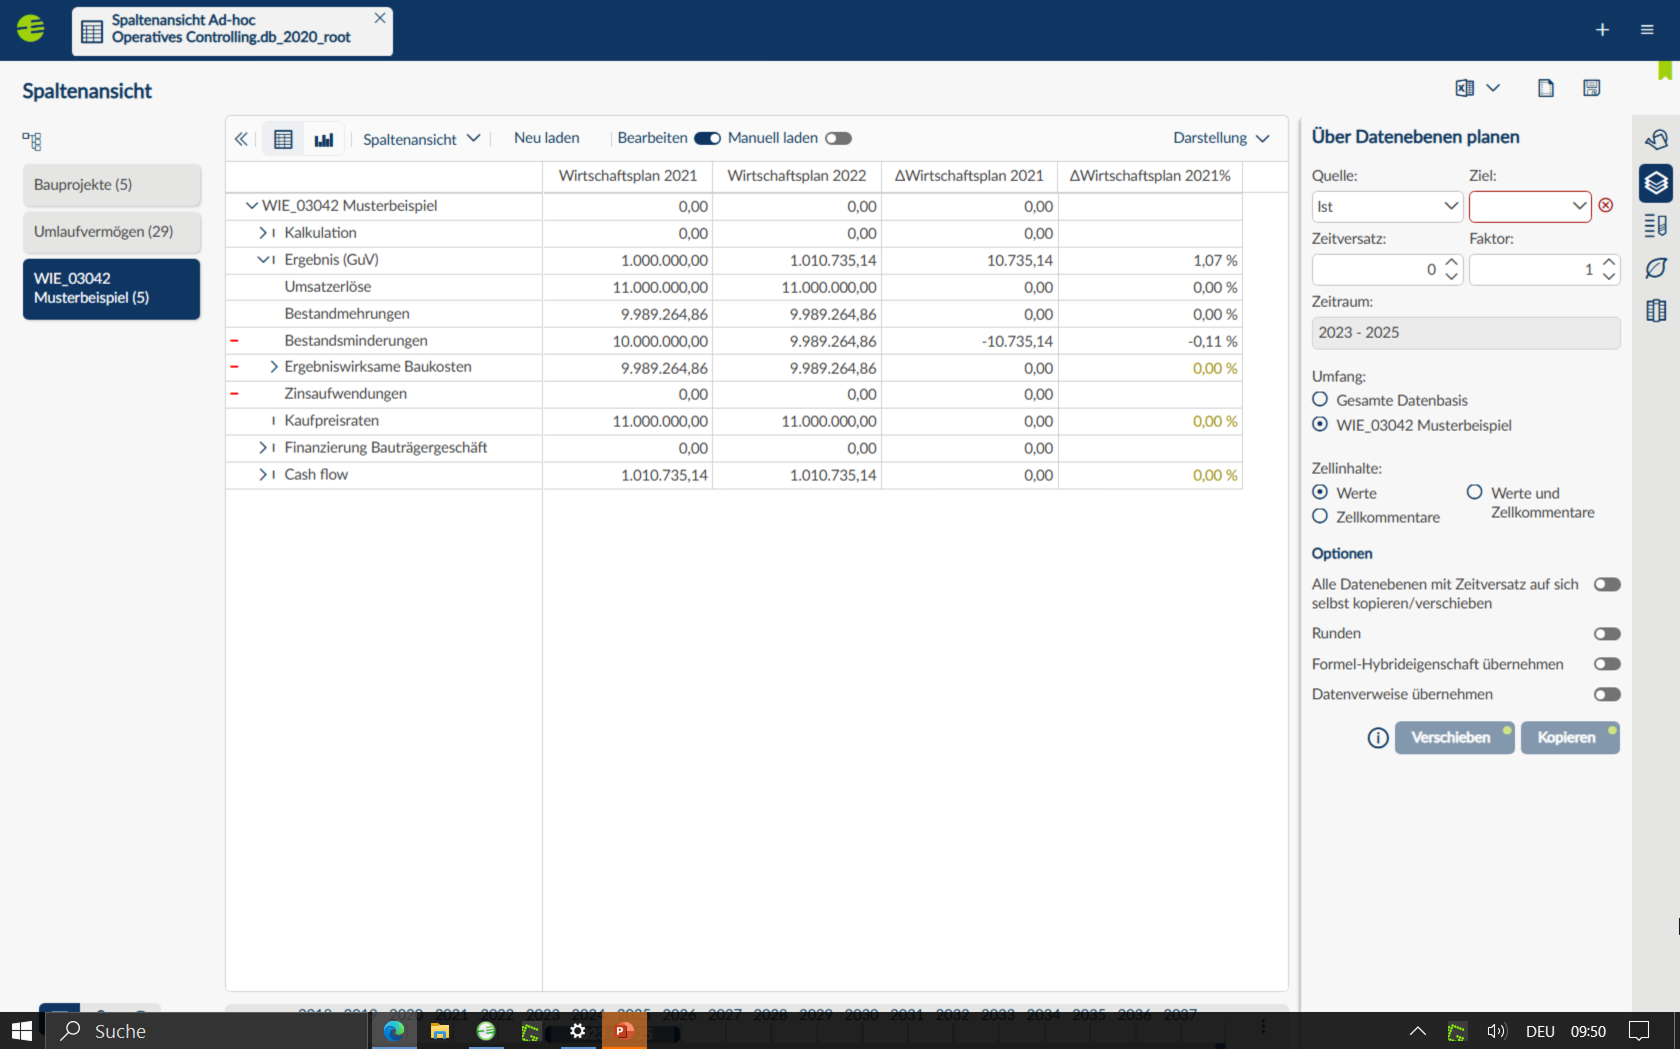This screenshot has width=1680, height=1049.
Task: Click the ΔWirtschaftsplan 2021% column header
Action: [1150, 176]
